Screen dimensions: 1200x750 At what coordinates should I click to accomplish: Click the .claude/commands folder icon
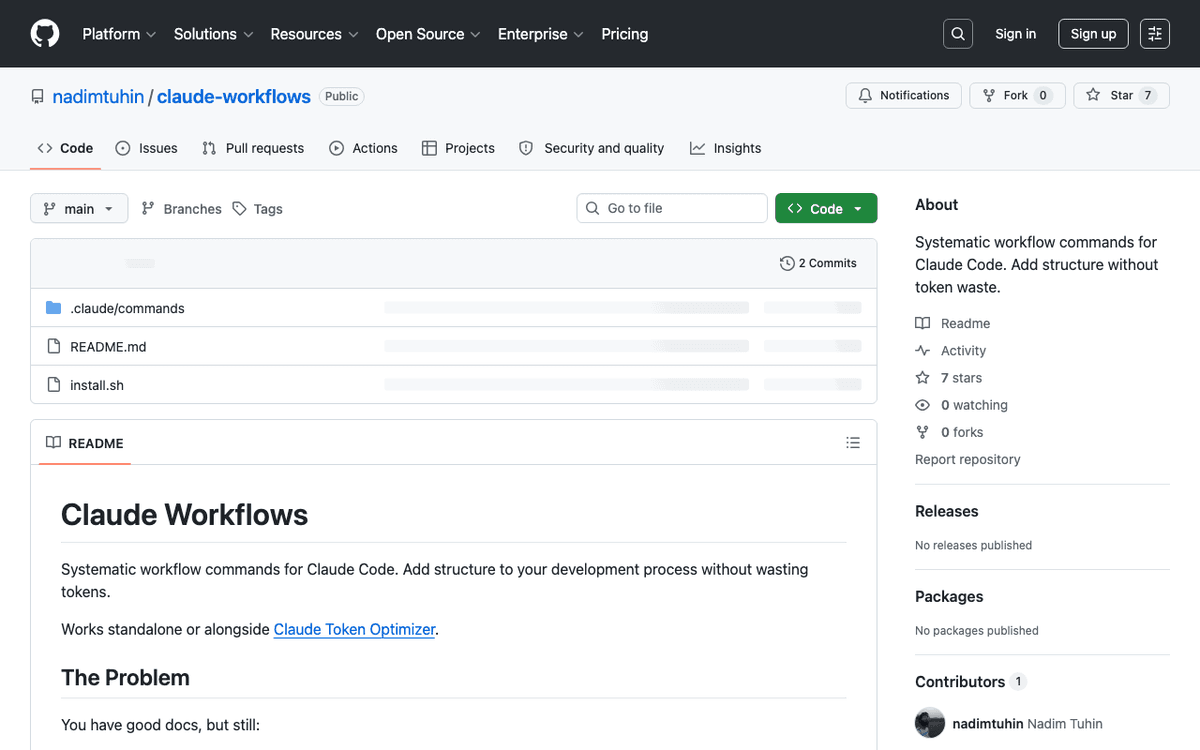[x=54, y=308]
